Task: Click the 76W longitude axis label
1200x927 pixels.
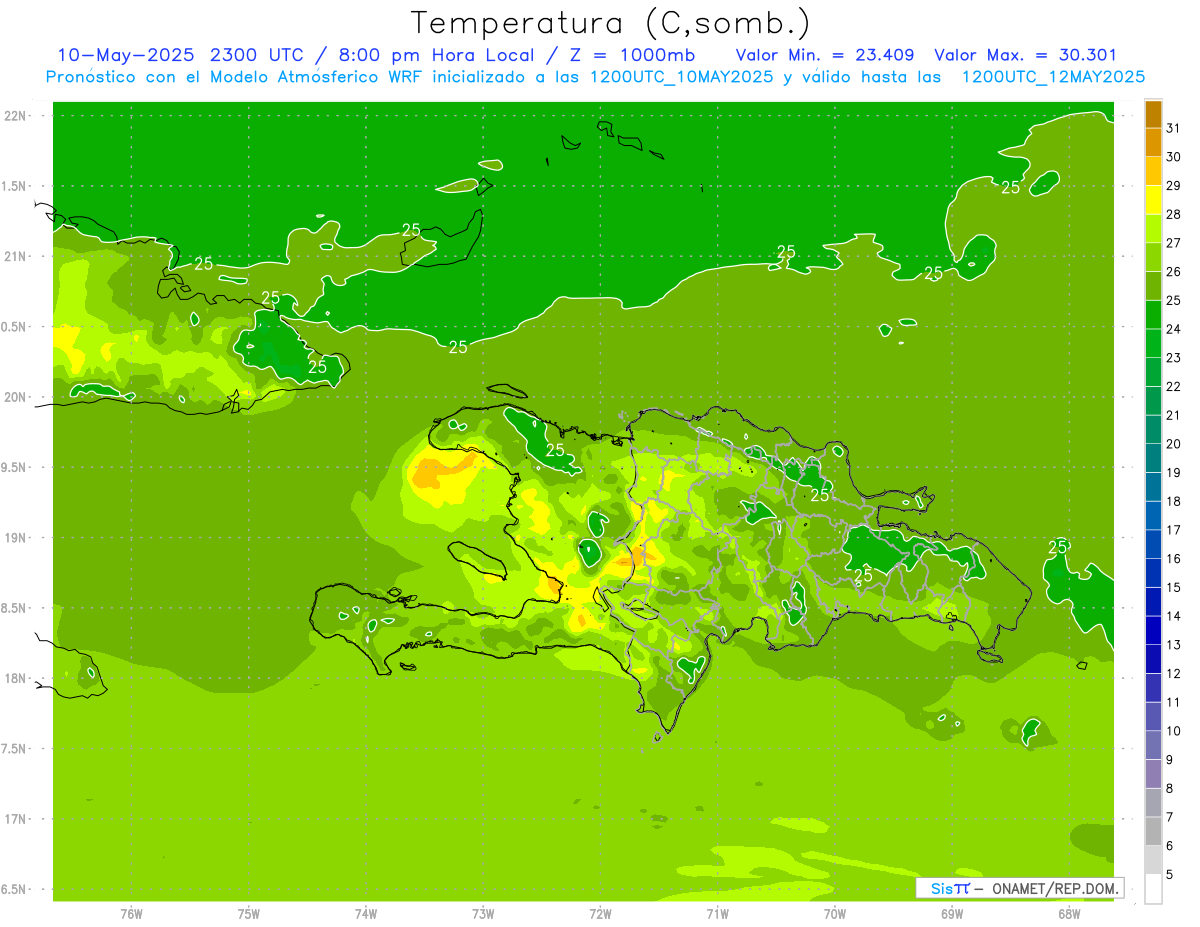Action: [131, 914]
